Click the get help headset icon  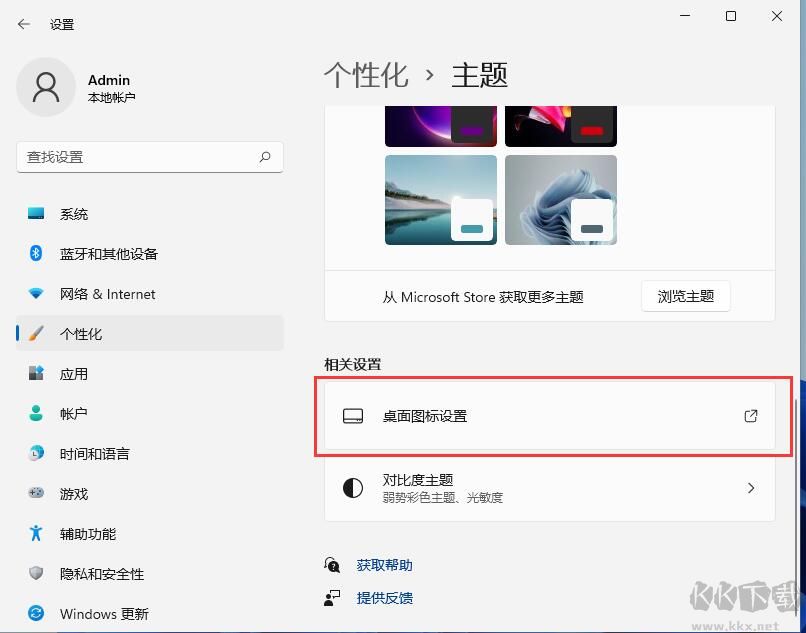(332, 565)
